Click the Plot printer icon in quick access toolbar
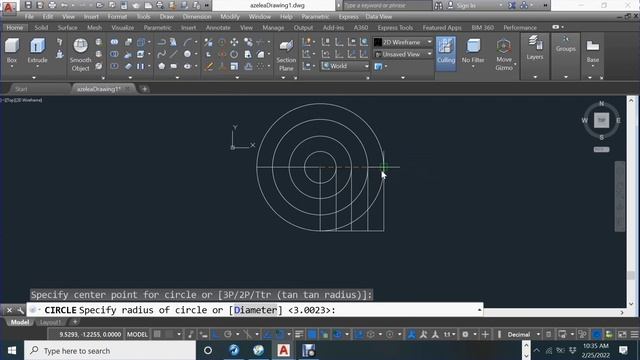The height and width of the screenshot is (360, 640). click(52, 5)
